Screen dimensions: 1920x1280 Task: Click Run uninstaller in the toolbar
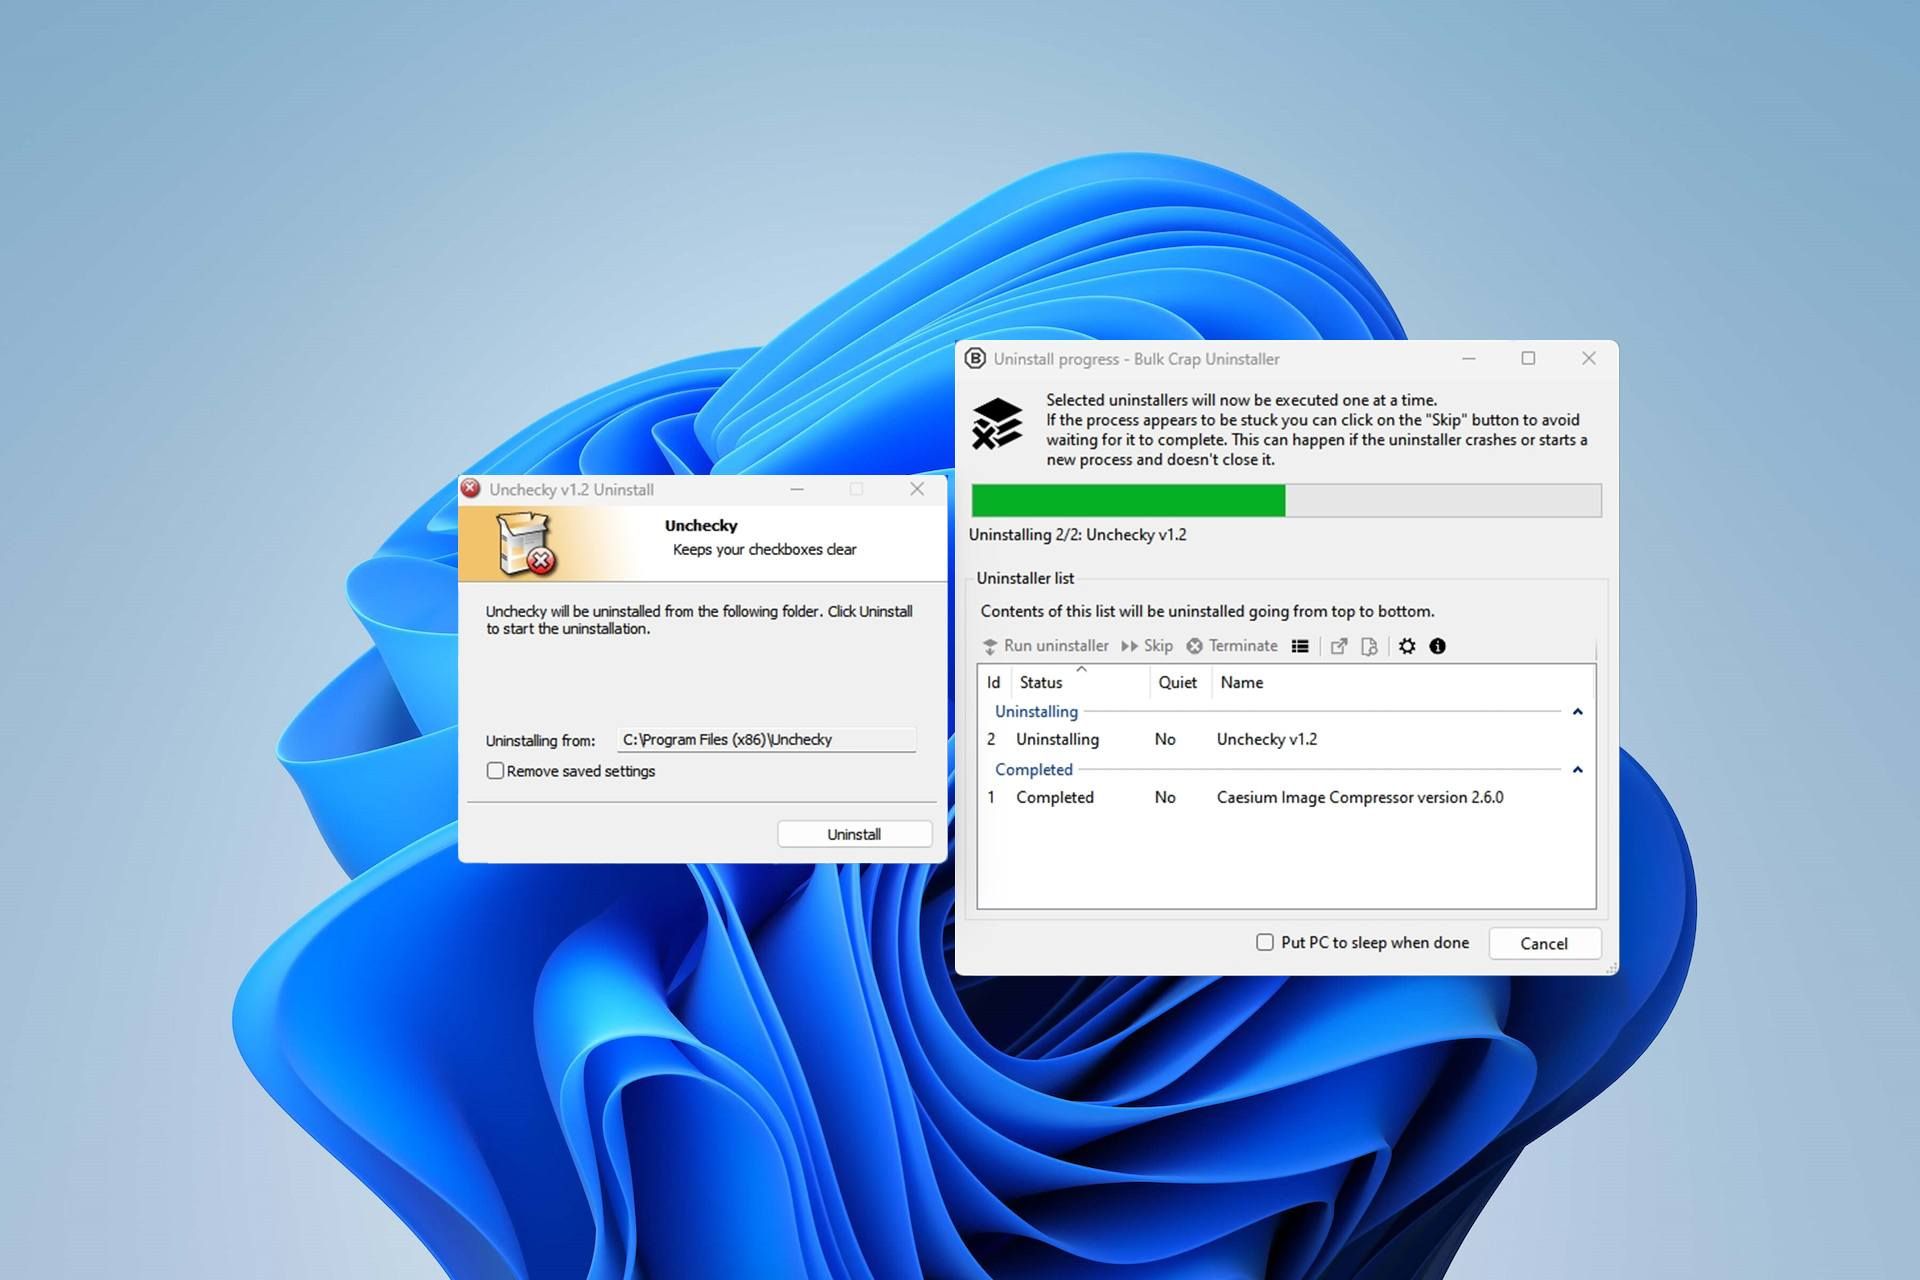1045,646
